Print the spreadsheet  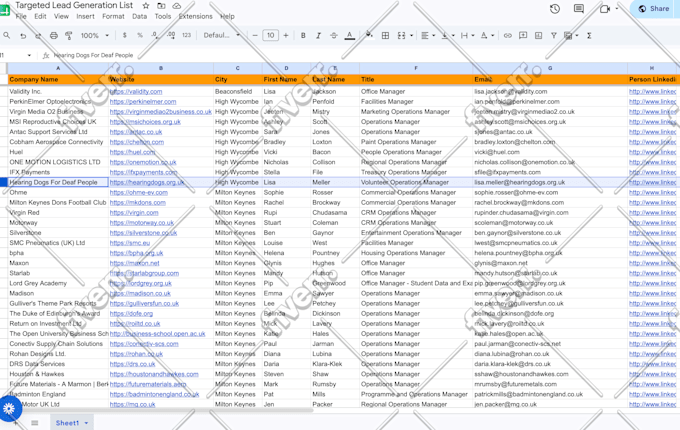53,36
